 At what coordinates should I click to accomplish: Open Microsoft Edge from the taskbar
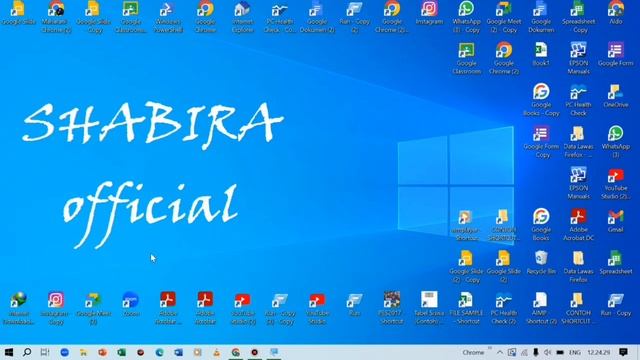point(159,352)
